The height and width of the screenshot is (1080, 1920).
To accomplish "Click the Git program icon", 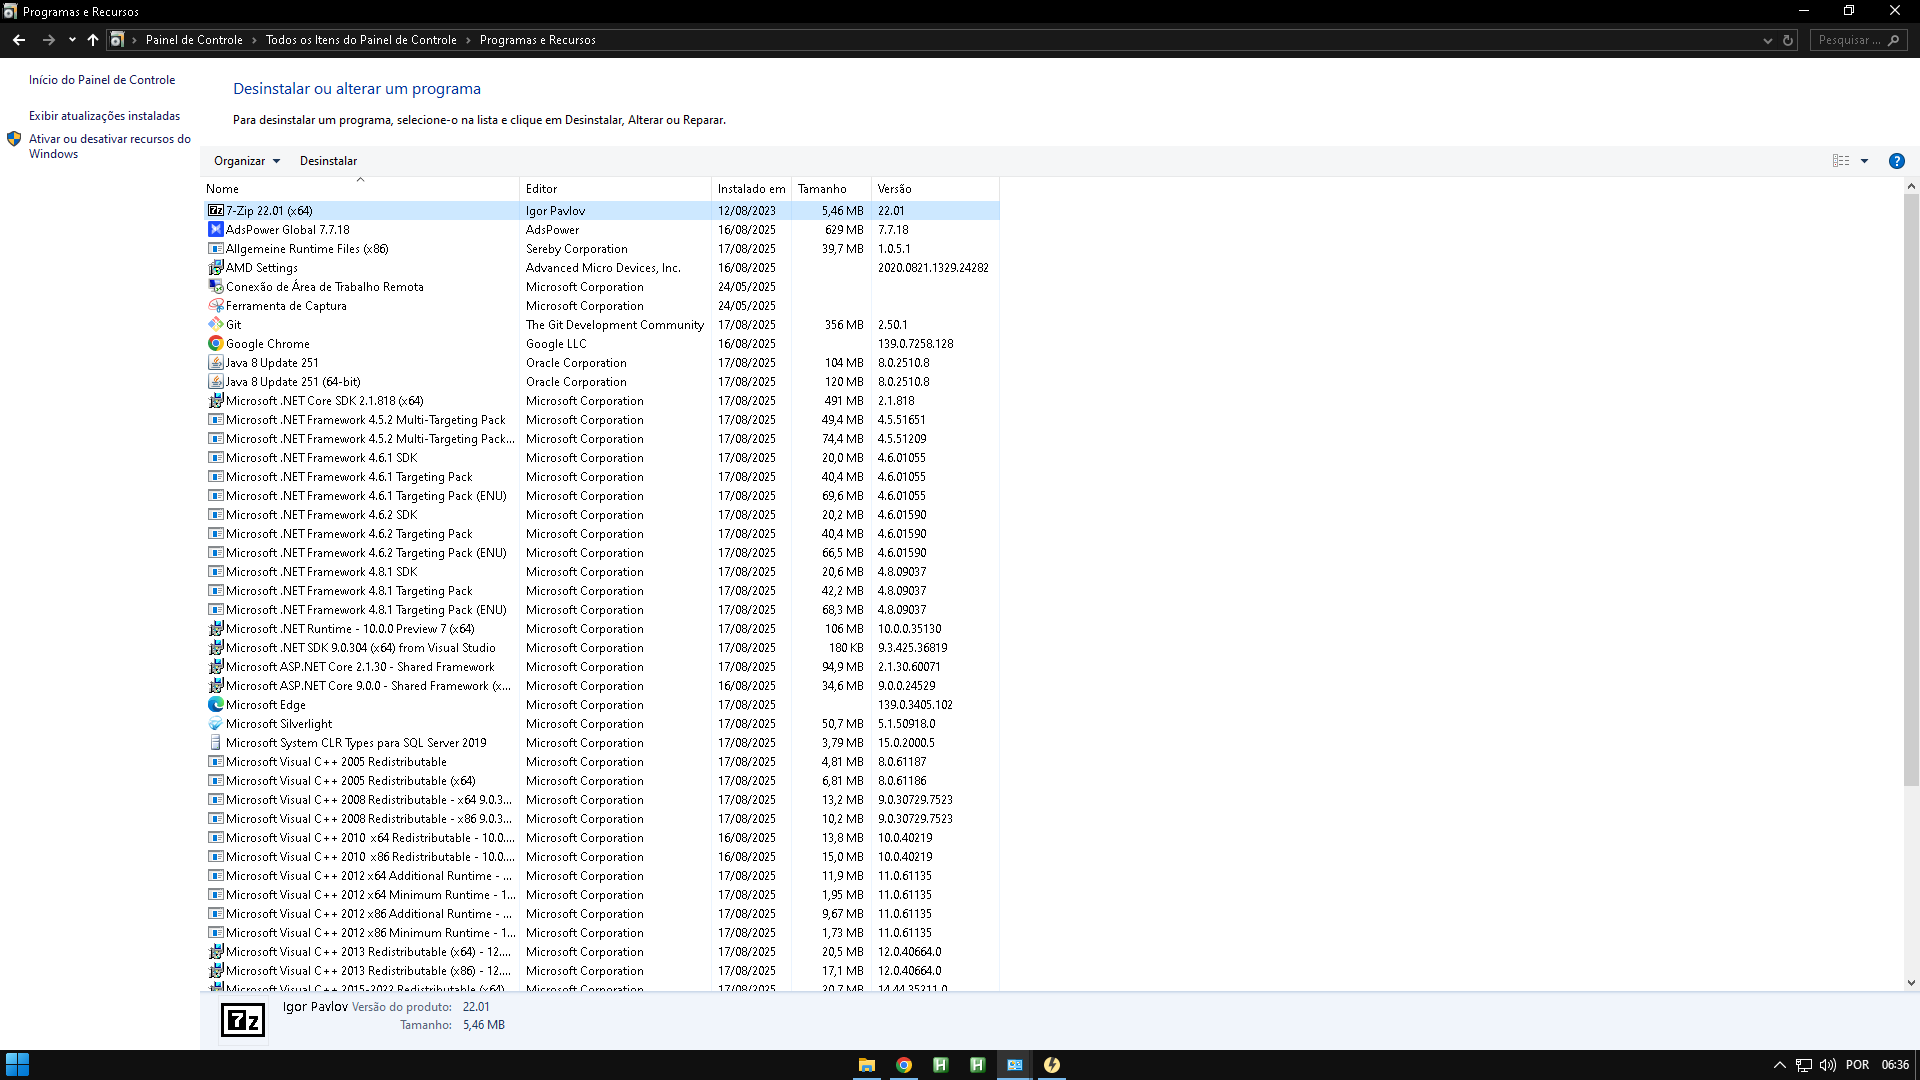I will (215, 325).
